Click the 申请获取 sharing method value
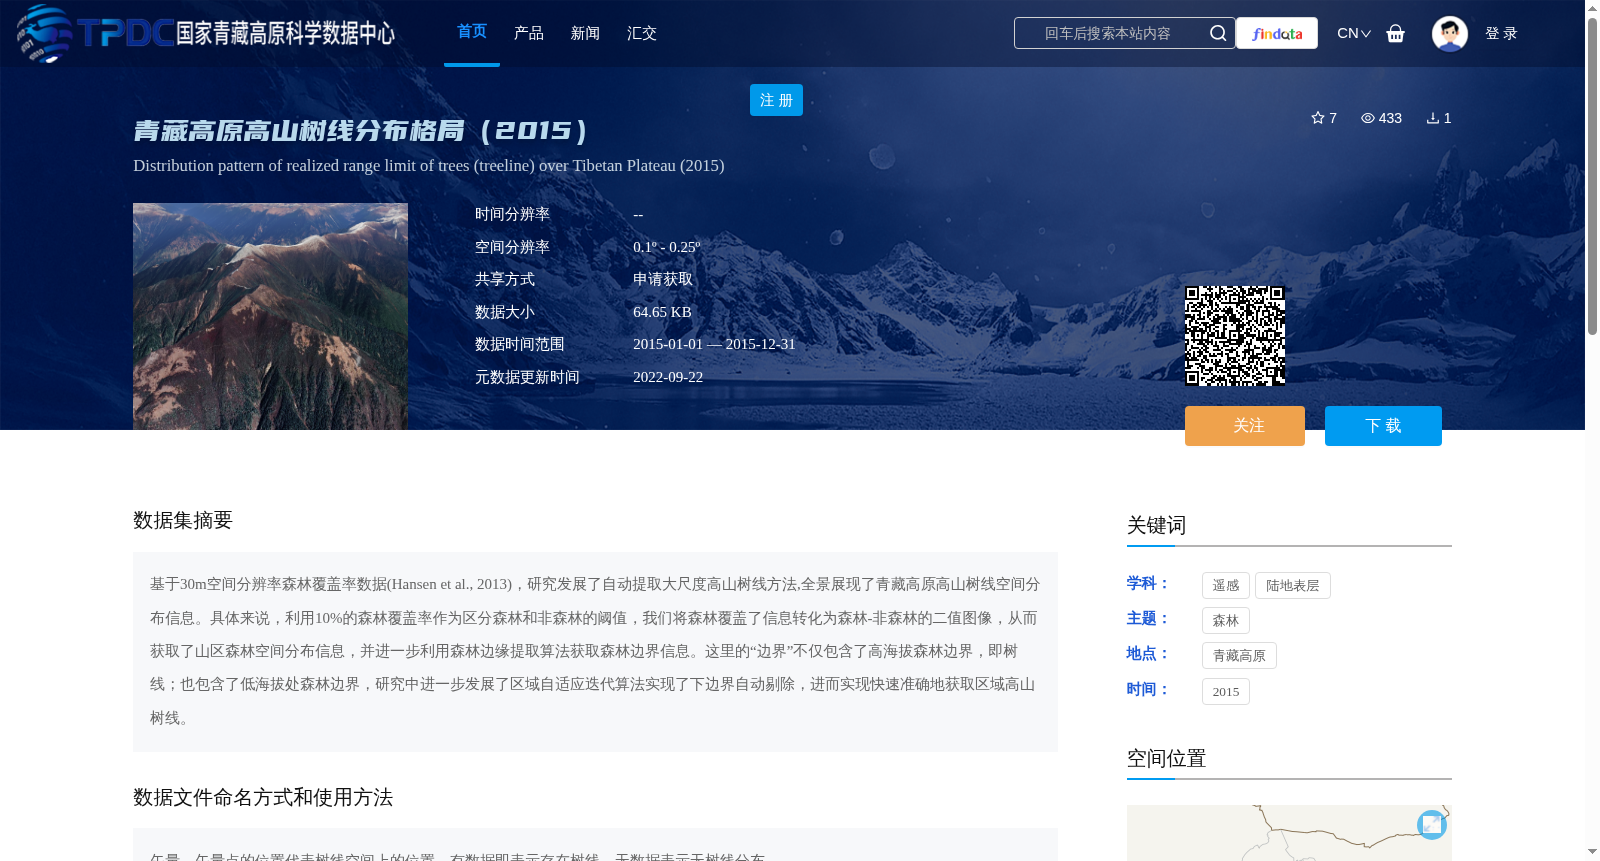This screenshot has width=1600, height=861. [x=663, y=279]
